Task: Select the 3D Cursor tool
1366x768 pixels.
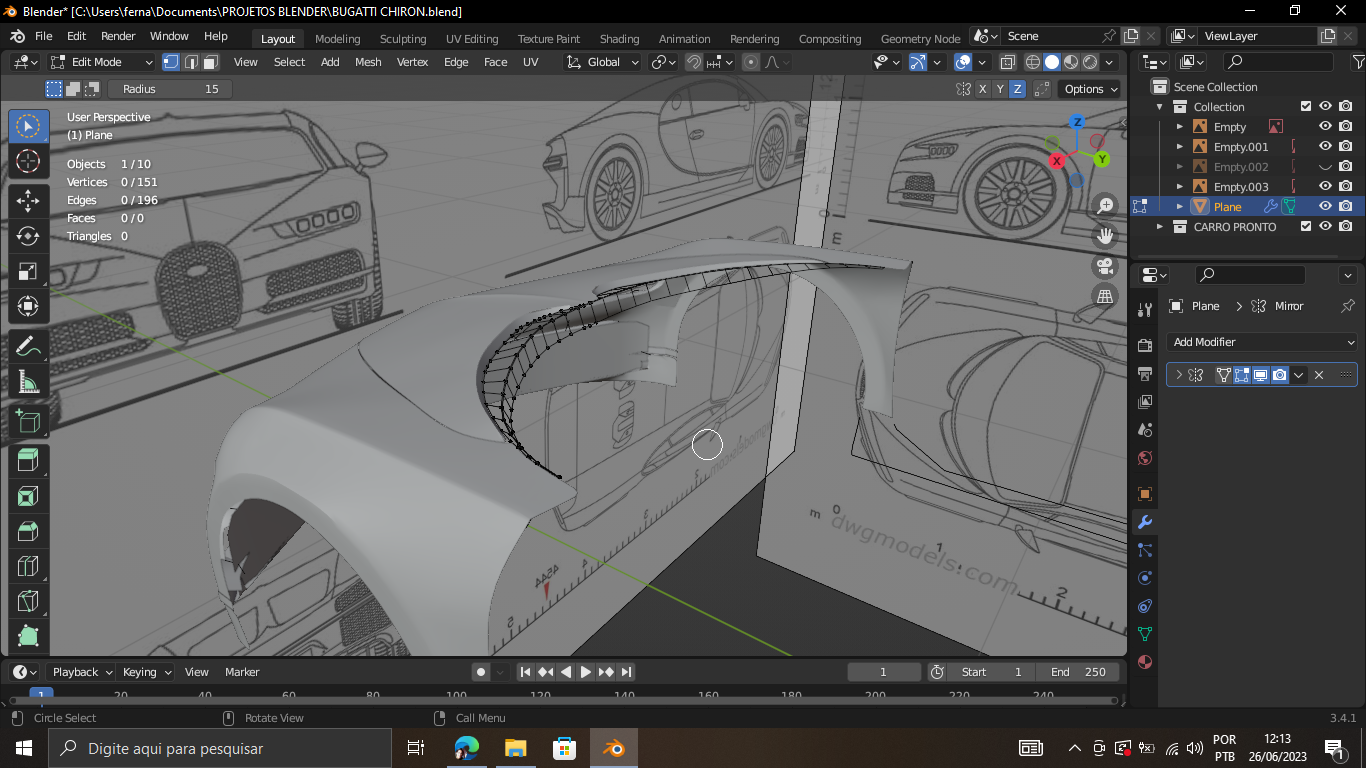Action: 28,162
